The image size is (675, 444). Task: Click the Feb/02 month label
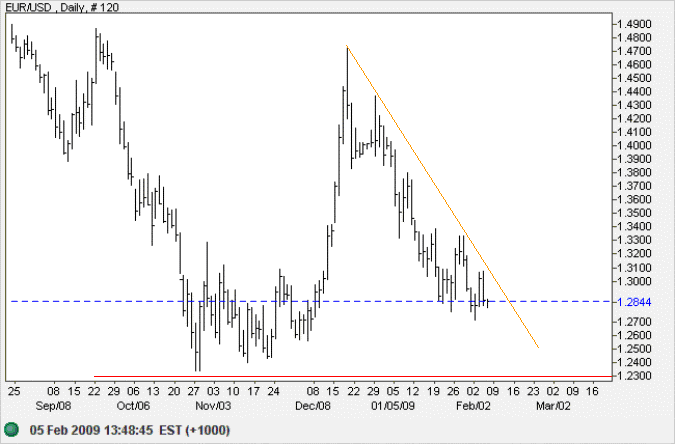pyautogui.click(x=473, y=406)
